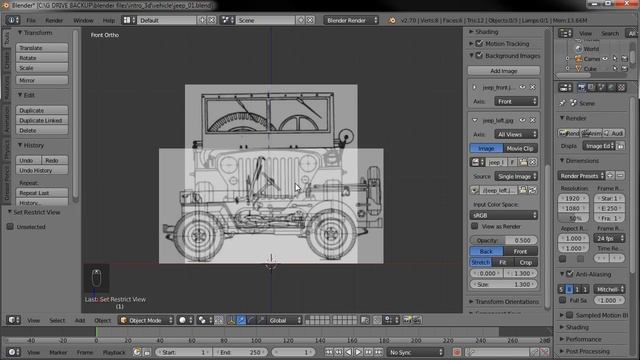
Task: Adjust the Opacity 0.500 slider
Action: coord(504,240)
